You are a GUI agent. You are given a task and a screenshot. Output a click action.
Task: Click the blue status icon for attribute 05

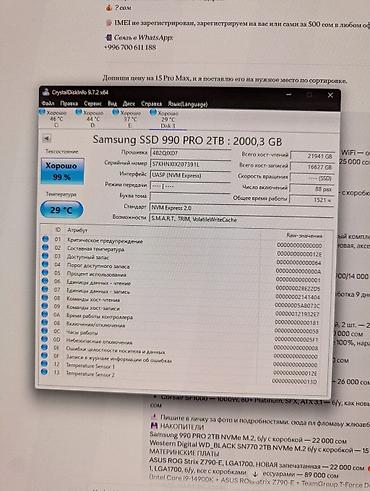point(45,272)
